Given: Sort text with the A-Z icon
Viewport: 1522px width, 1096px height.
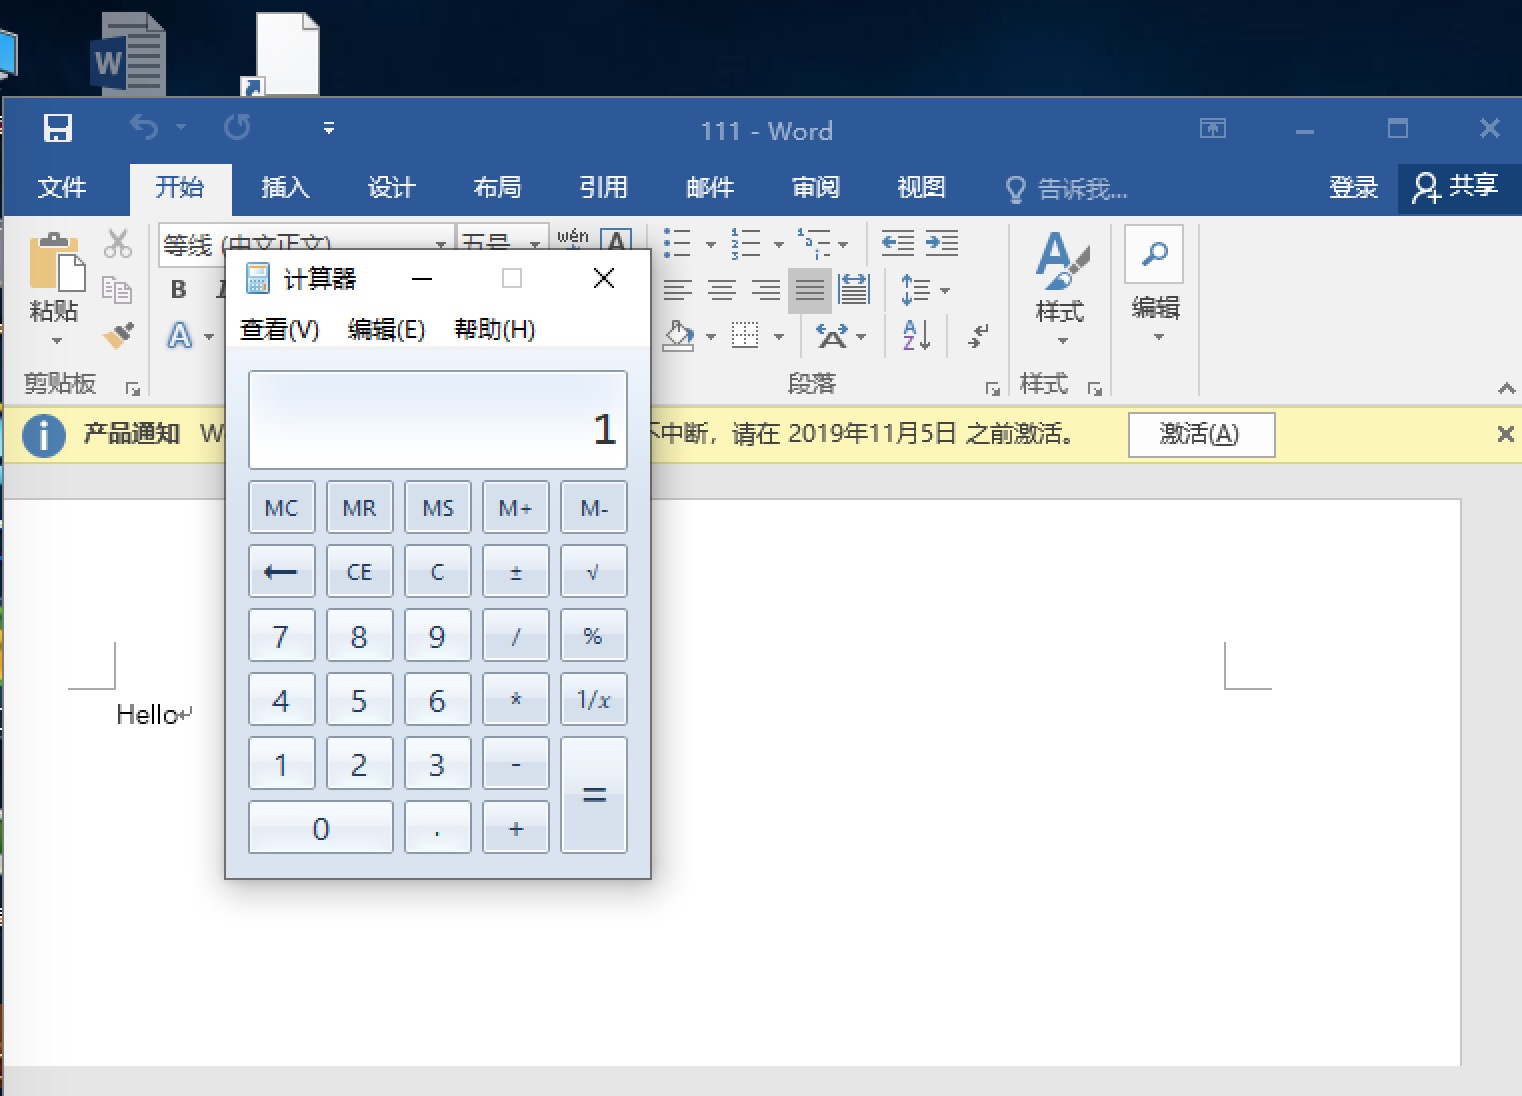Looking at the screenshot, I should [x=916, y=335].
